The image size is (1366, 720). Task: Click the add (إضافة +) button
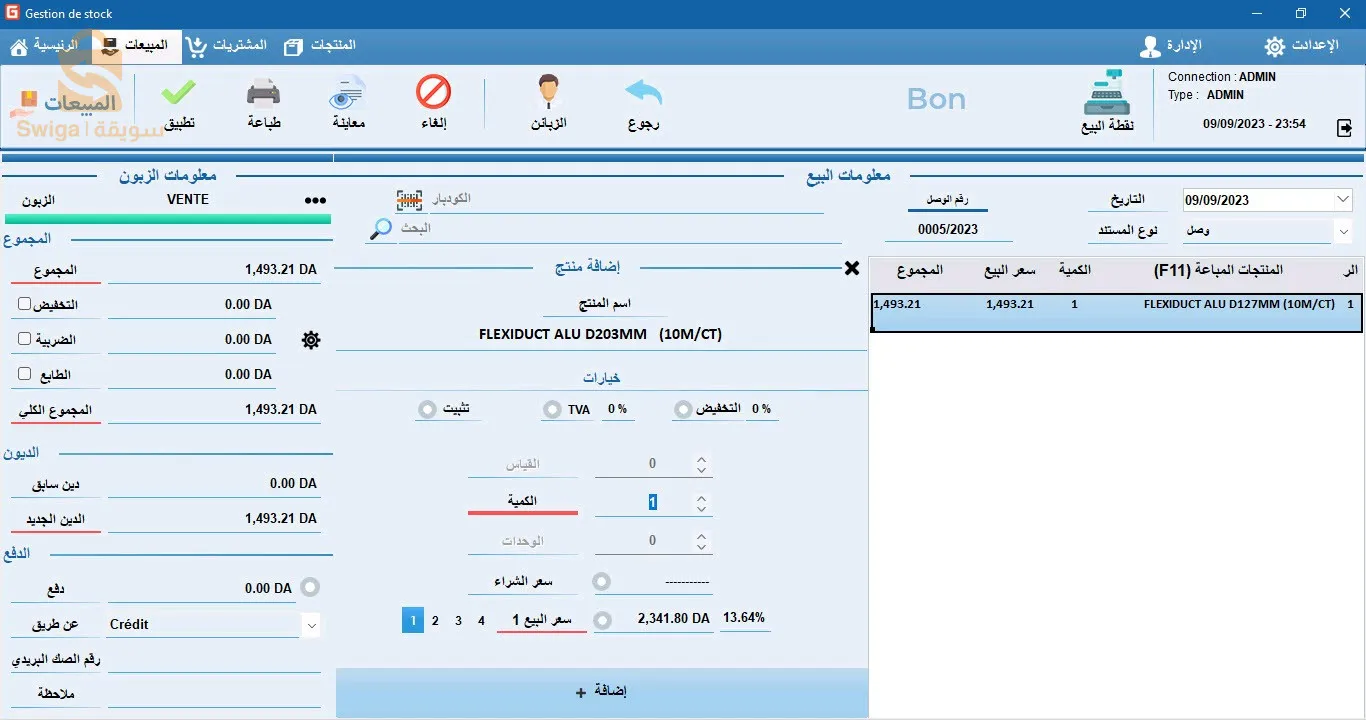pos(602,692)
